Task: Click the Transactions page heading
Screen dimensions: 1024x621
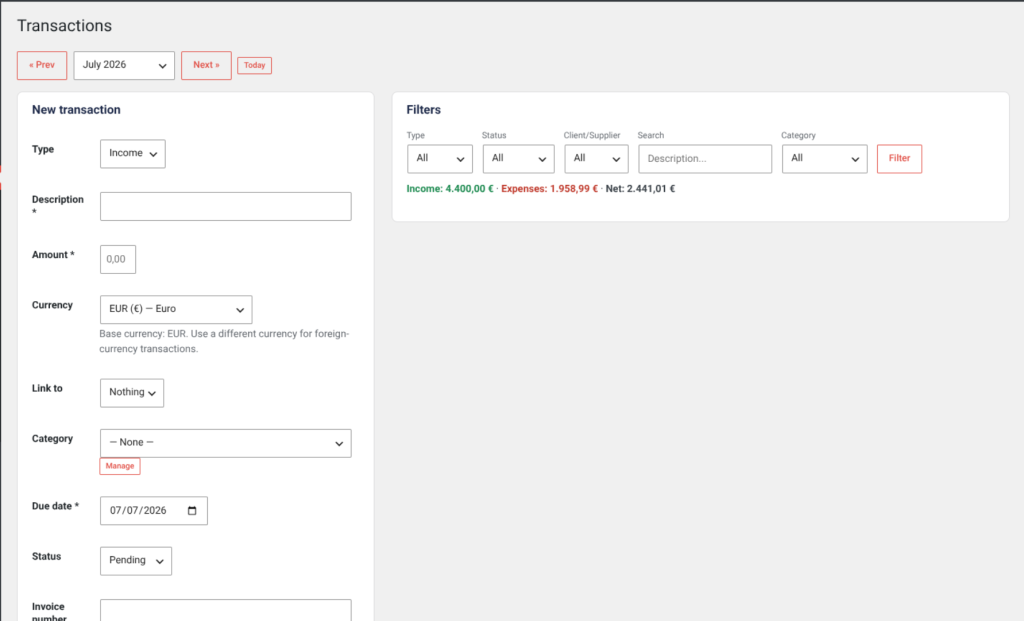Action: (x=64, y=25)
